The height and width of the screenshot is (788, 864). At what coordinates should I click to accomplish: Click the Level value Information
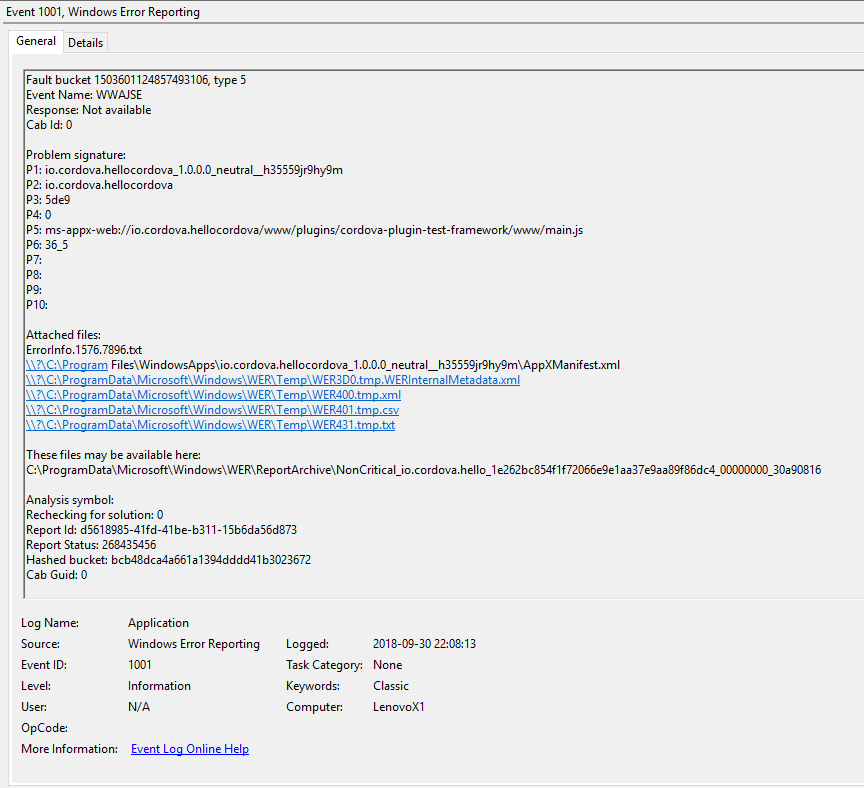click(159, 686)
